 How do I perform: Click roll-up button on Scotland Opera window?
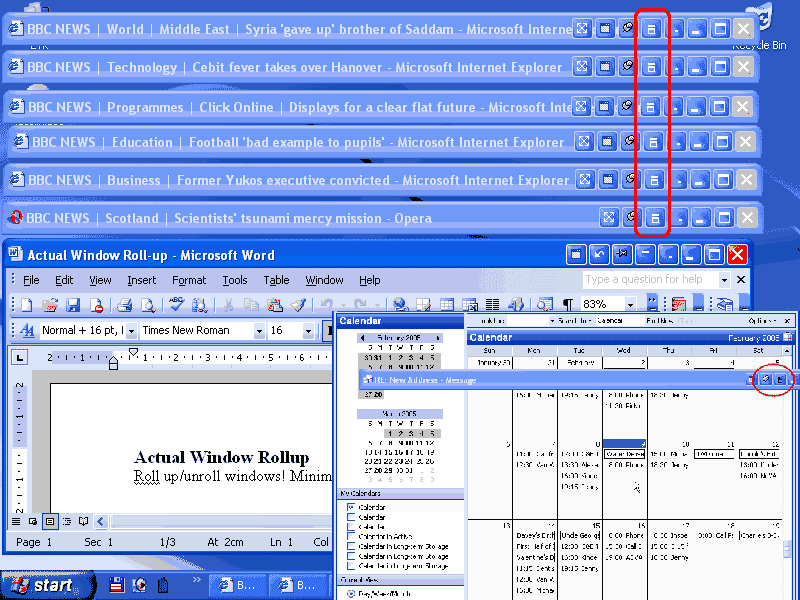[655, 218]
